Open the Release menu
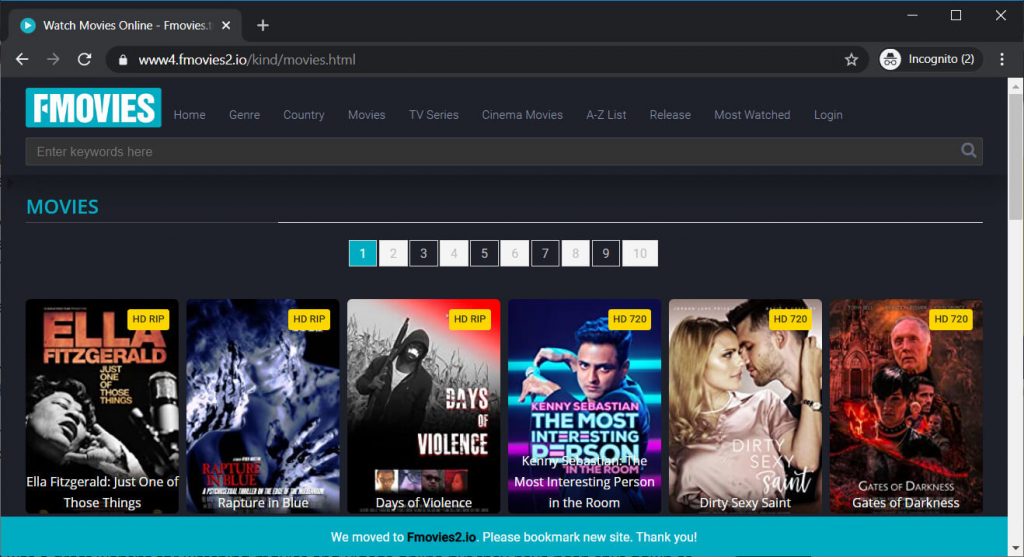This screenshot has height=557, width=1024. click(x=670, y=115)
